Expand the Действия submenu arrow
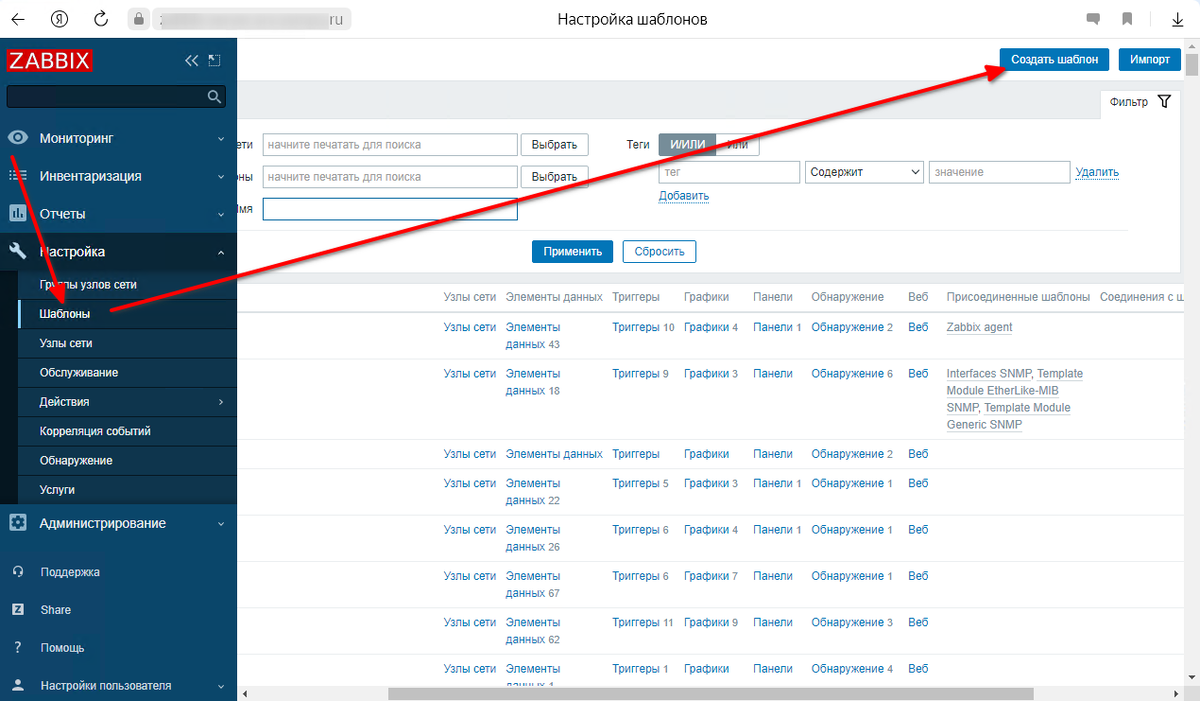The image size is (1200, 701). tap(221, 402)
